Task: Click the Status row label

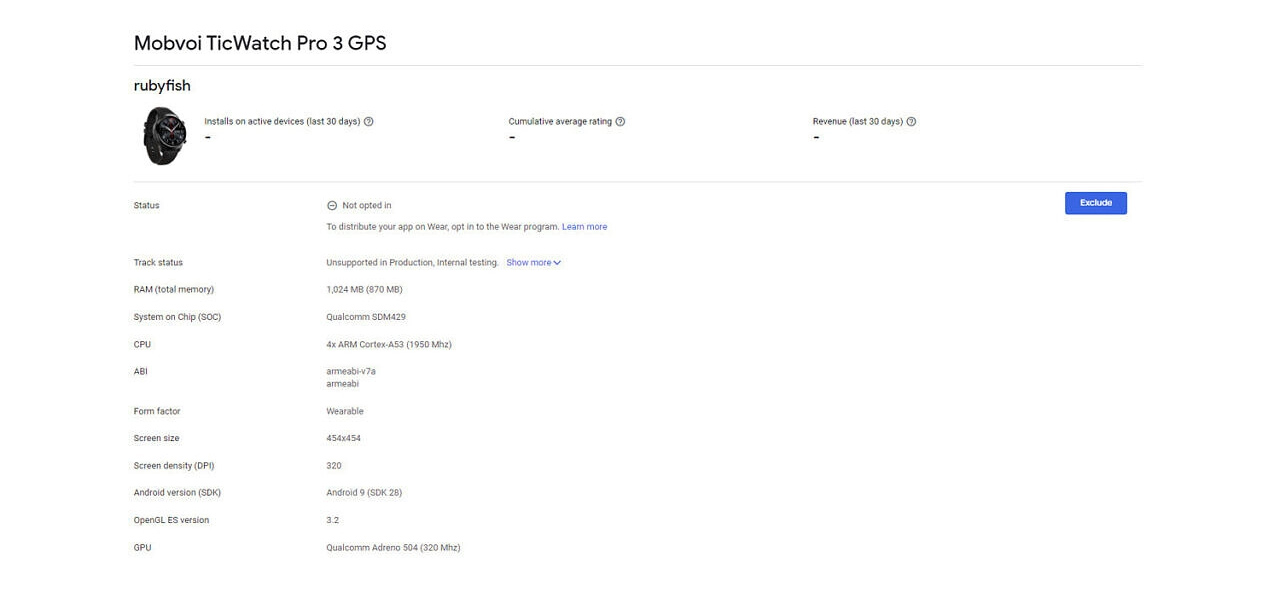Action: tap(146, 206)
